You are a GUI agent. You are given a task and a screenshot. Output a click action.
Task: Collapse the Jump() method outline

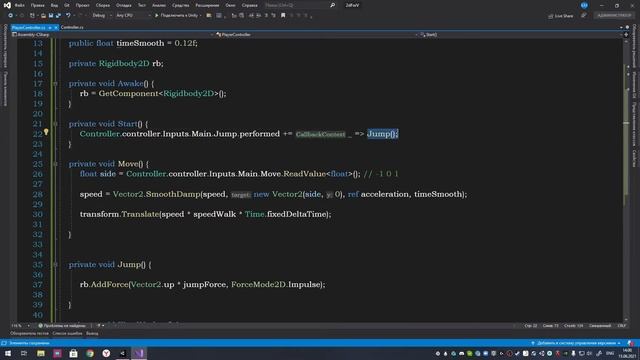(55, 264)
